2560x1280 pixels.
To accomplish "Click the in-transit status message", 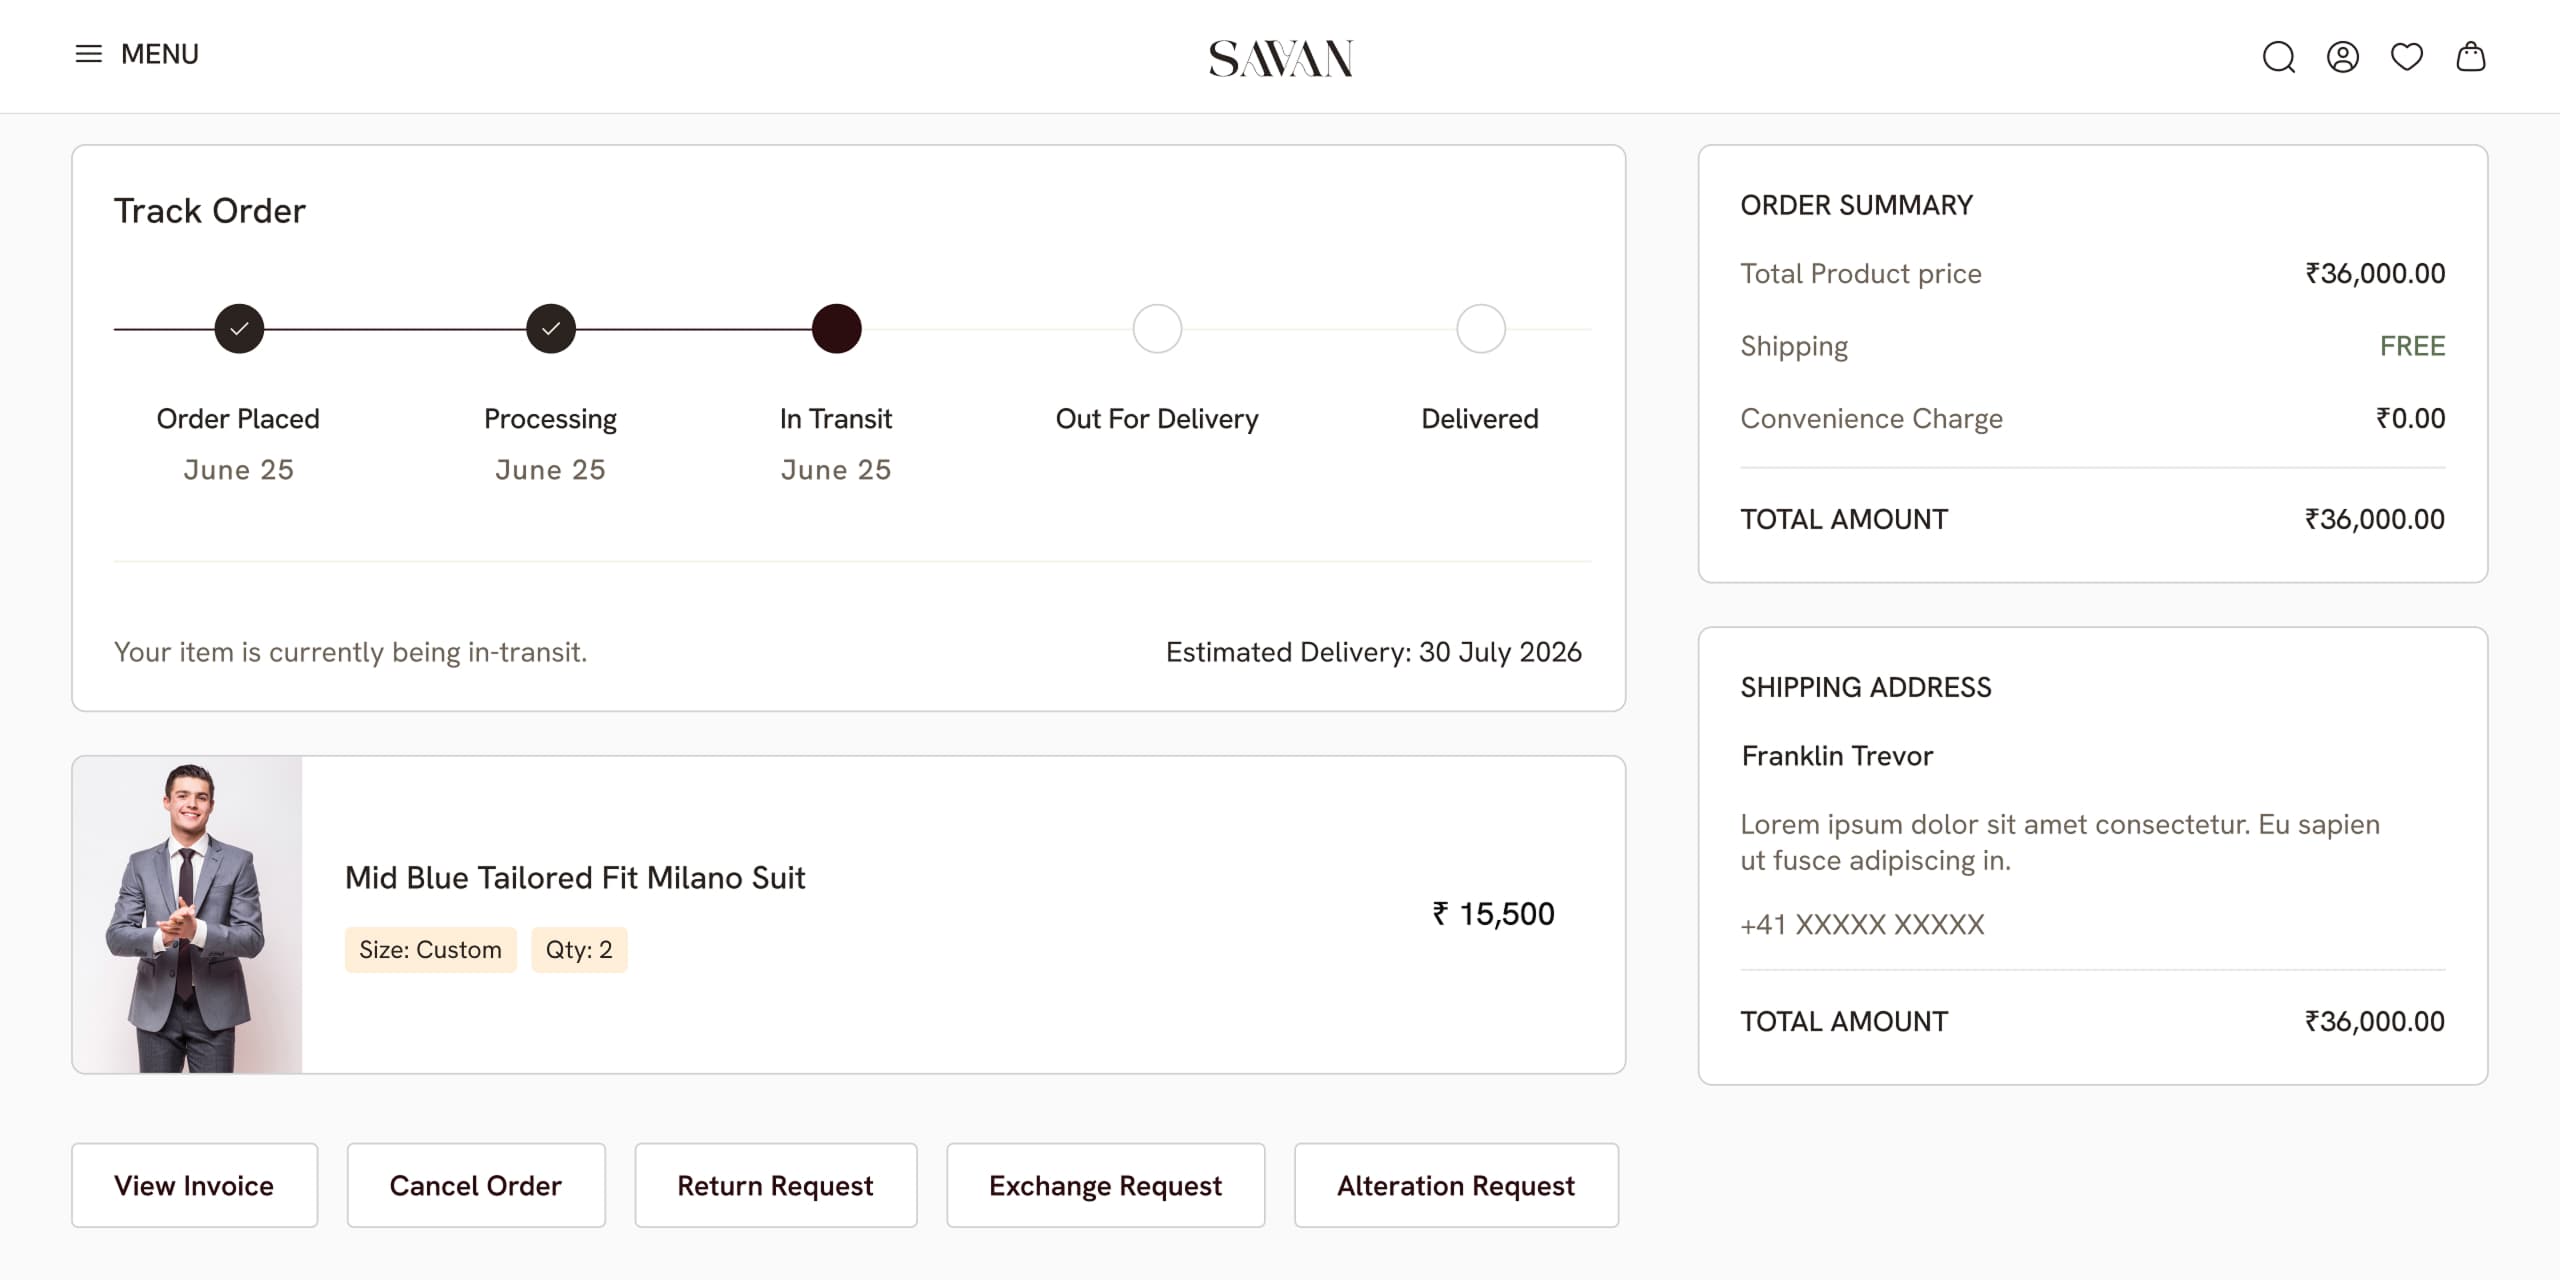I will (x=351, y=652).
